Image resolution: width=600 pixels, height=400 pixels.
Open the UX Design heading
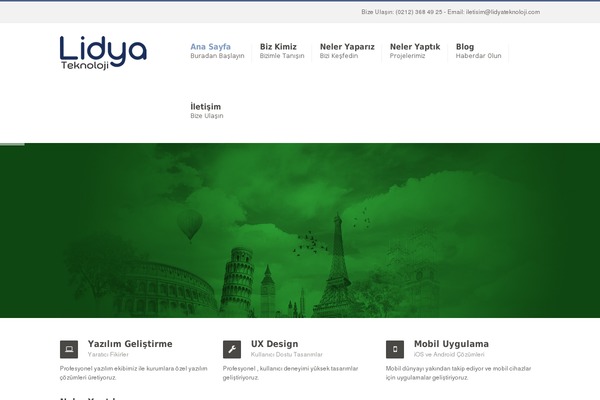(274, 344)
